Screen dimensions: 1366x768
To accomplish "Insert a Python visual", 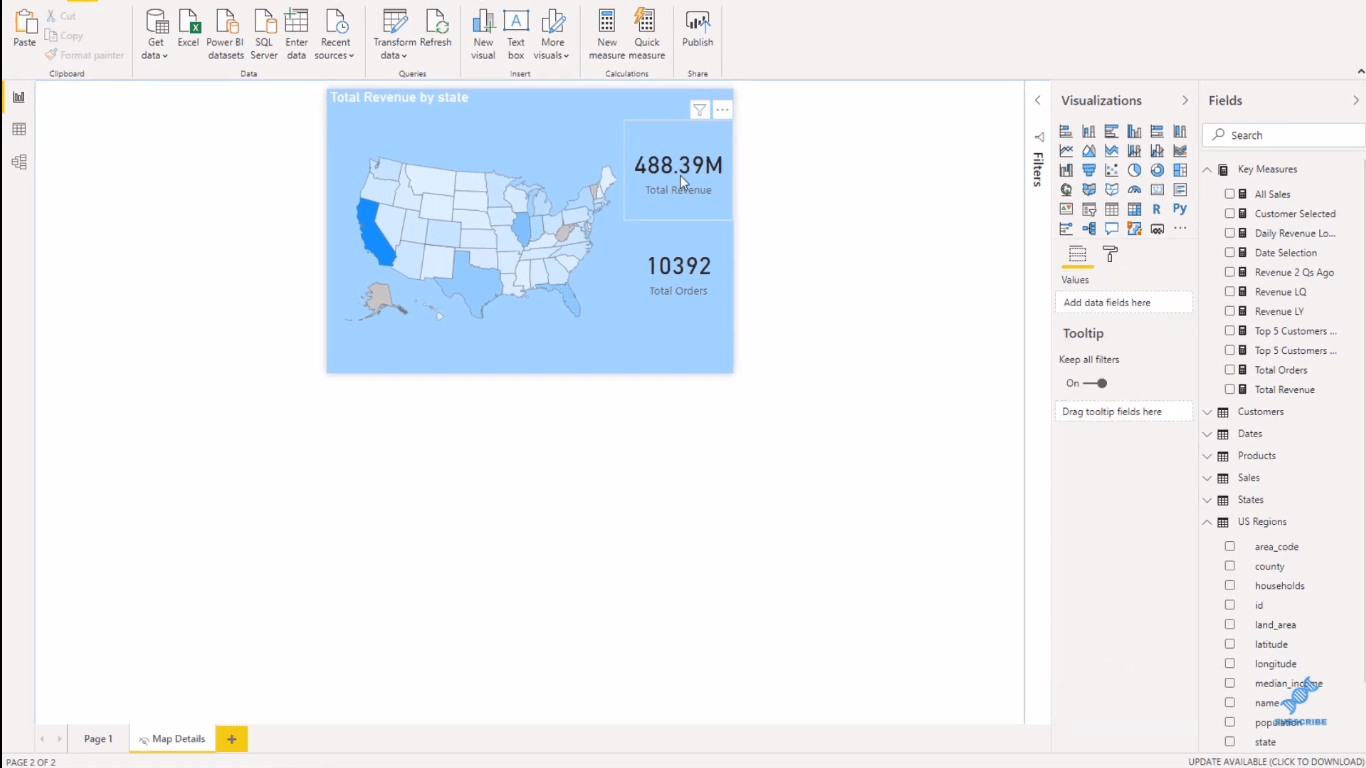I will pyautogui.click(x=1180, y=209).
